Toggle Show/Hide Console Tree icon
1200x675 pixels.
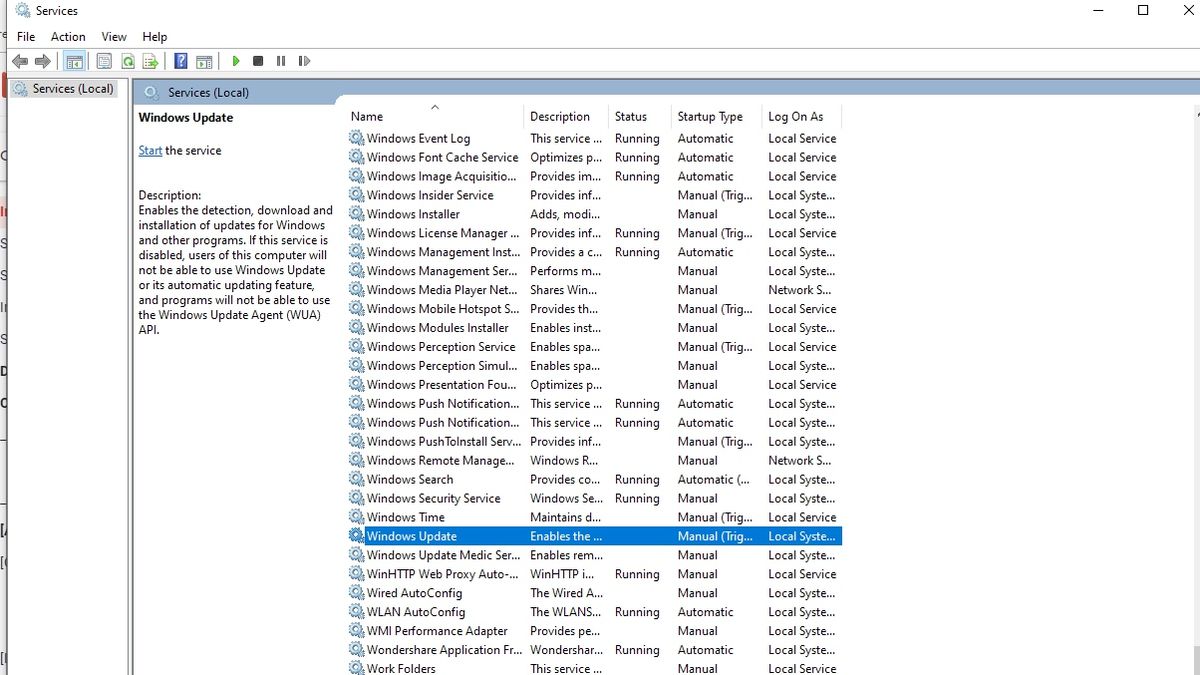74,61
